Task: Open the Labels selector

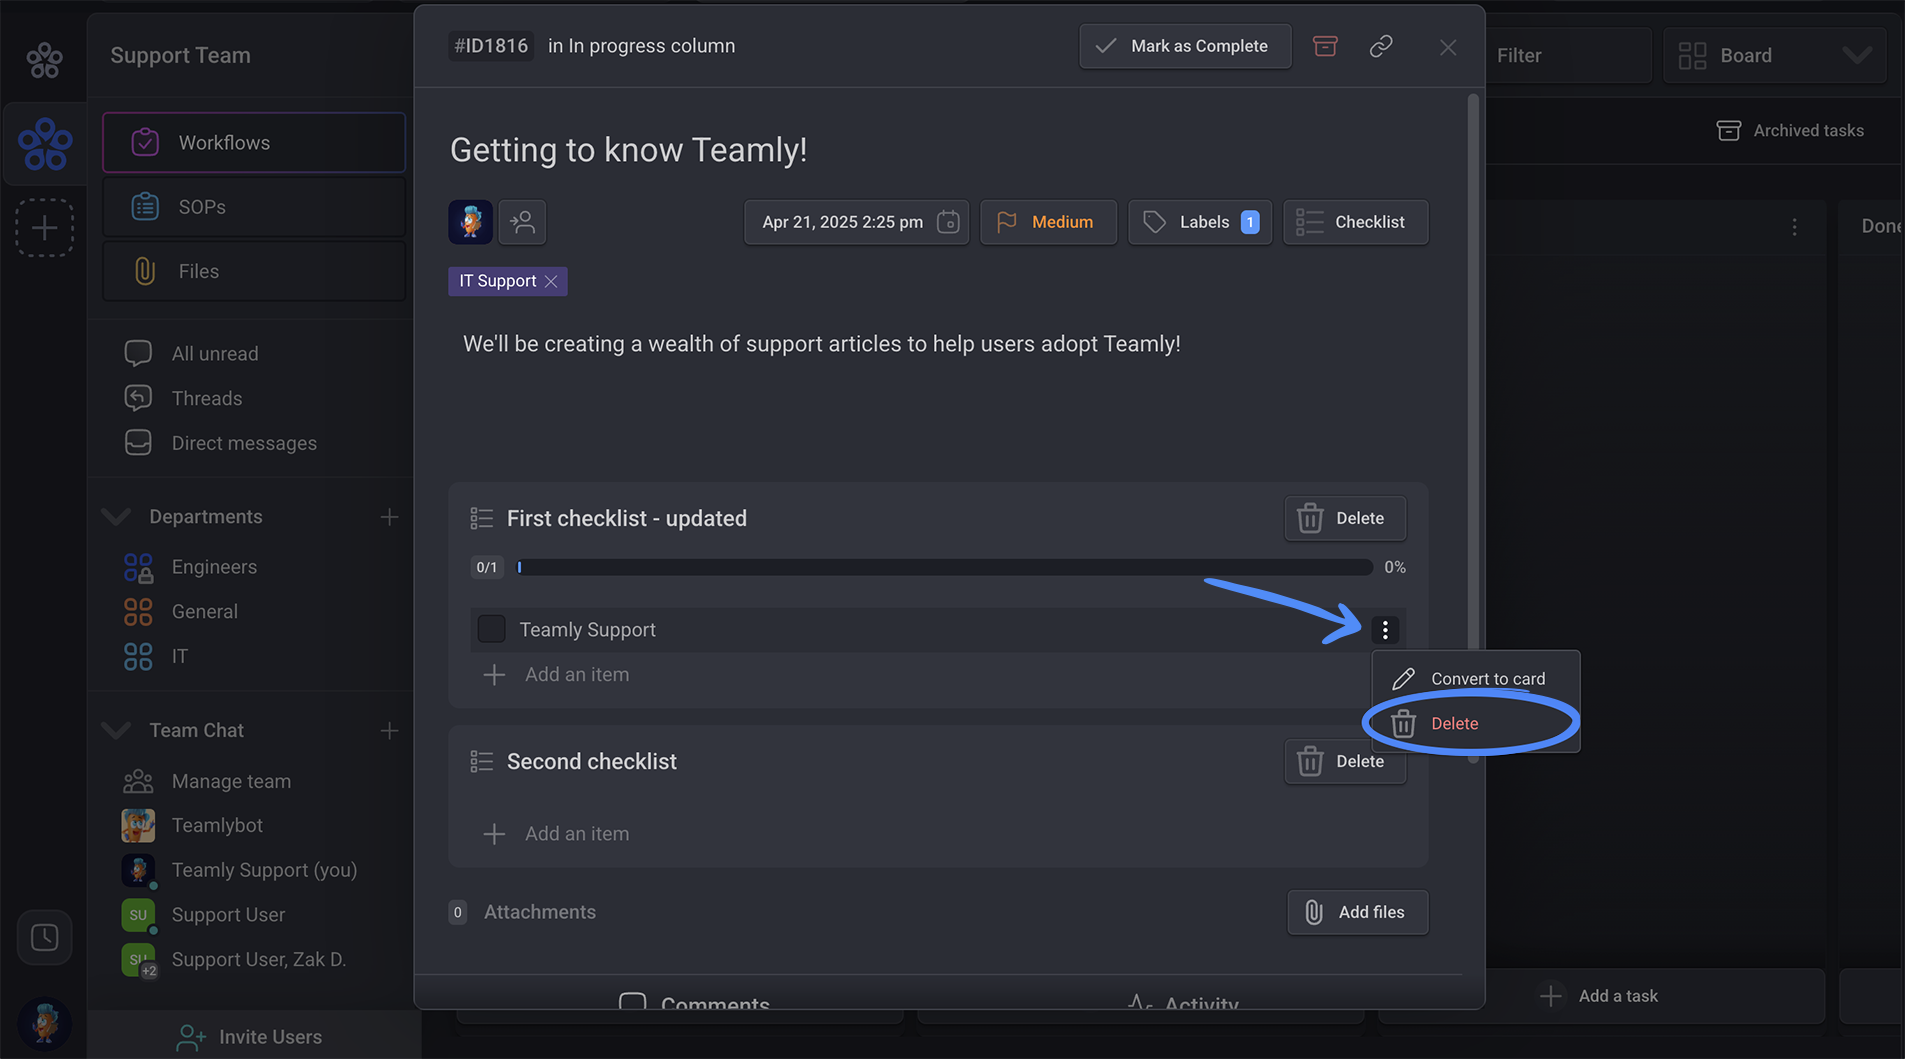Action: point(1200,222)
